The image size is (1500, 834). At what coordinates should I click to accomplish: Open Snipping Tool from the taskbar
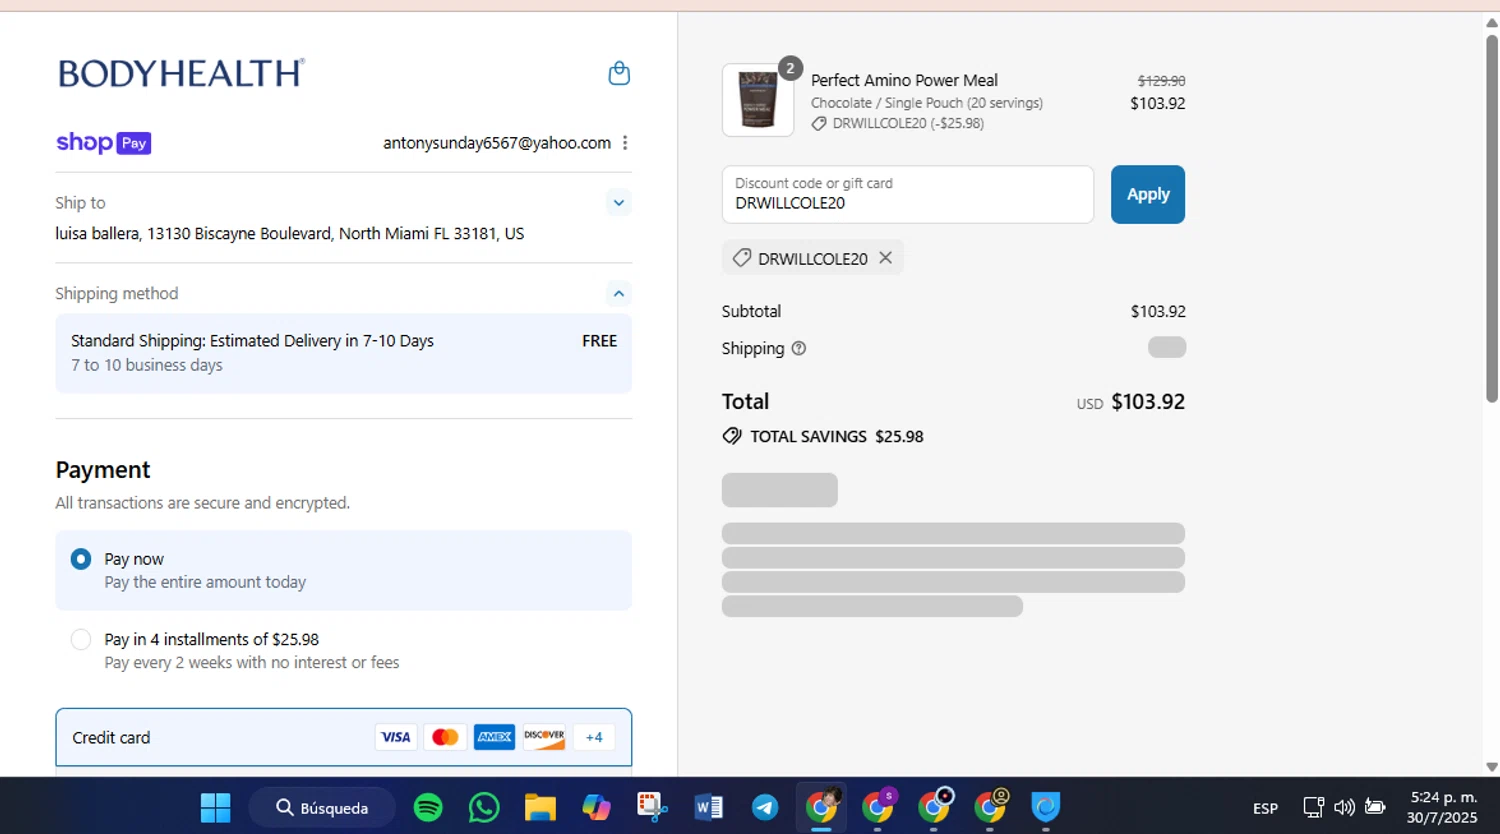[652, 807]
